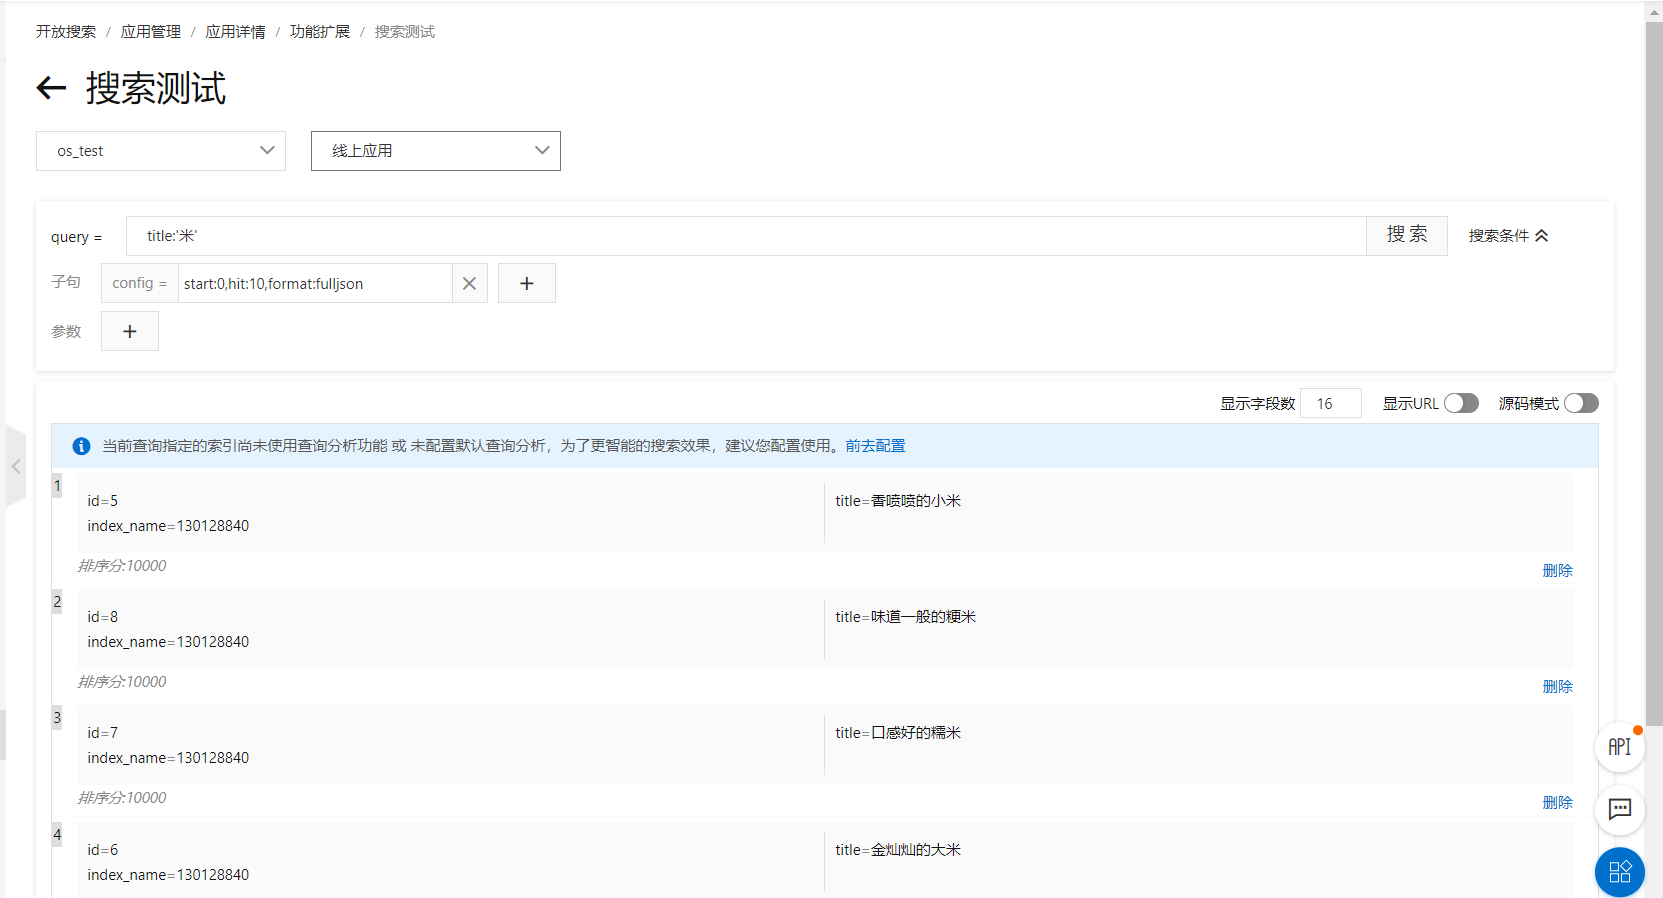Toggle the 显示URL switch
The height and width of the screenshot is (898, 1663).
1461,403
